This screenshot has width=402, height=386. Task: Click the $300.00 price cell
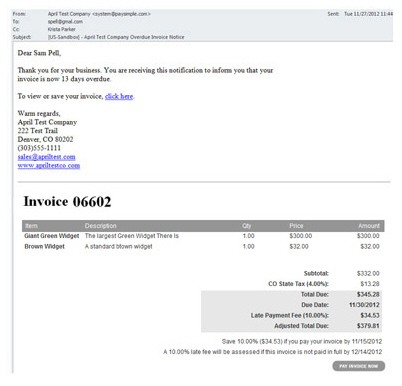301,236
